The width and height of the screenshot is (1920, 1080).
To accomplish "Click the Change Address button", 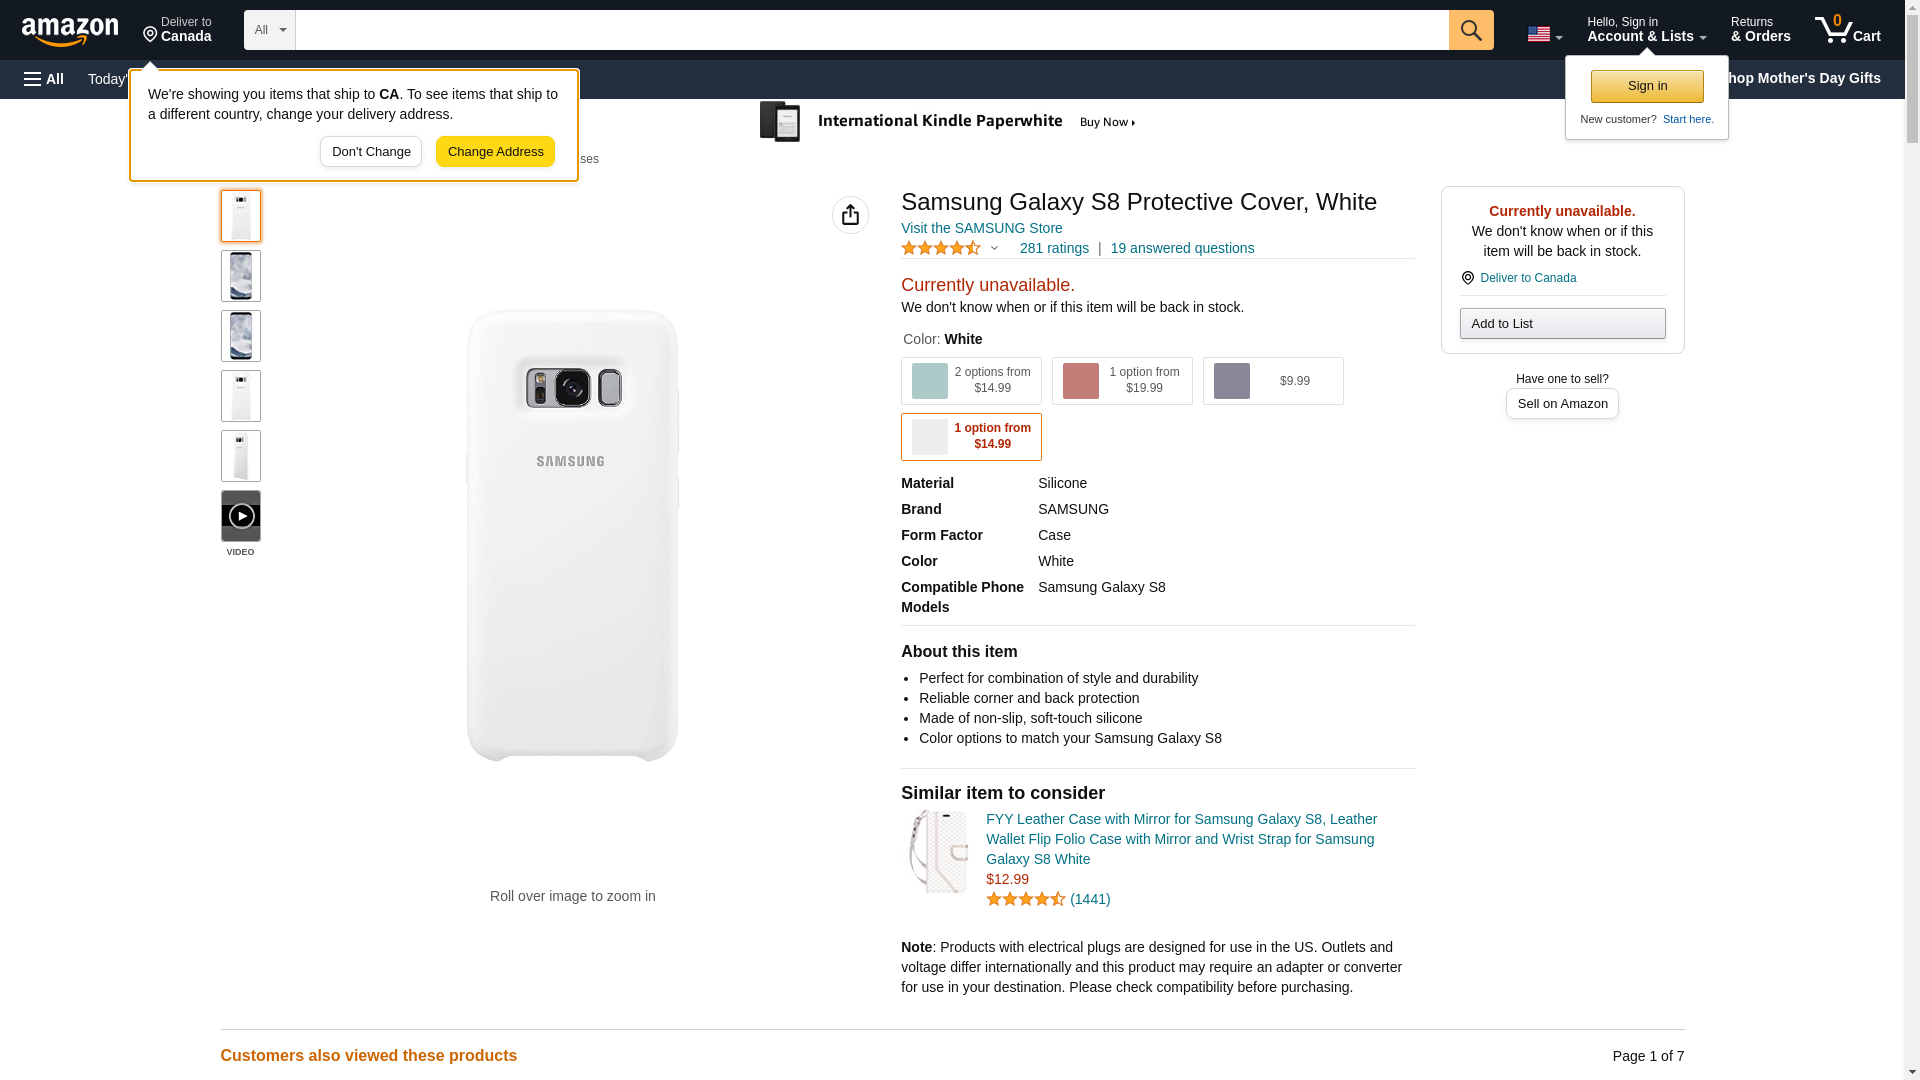I will click(495, 152).
